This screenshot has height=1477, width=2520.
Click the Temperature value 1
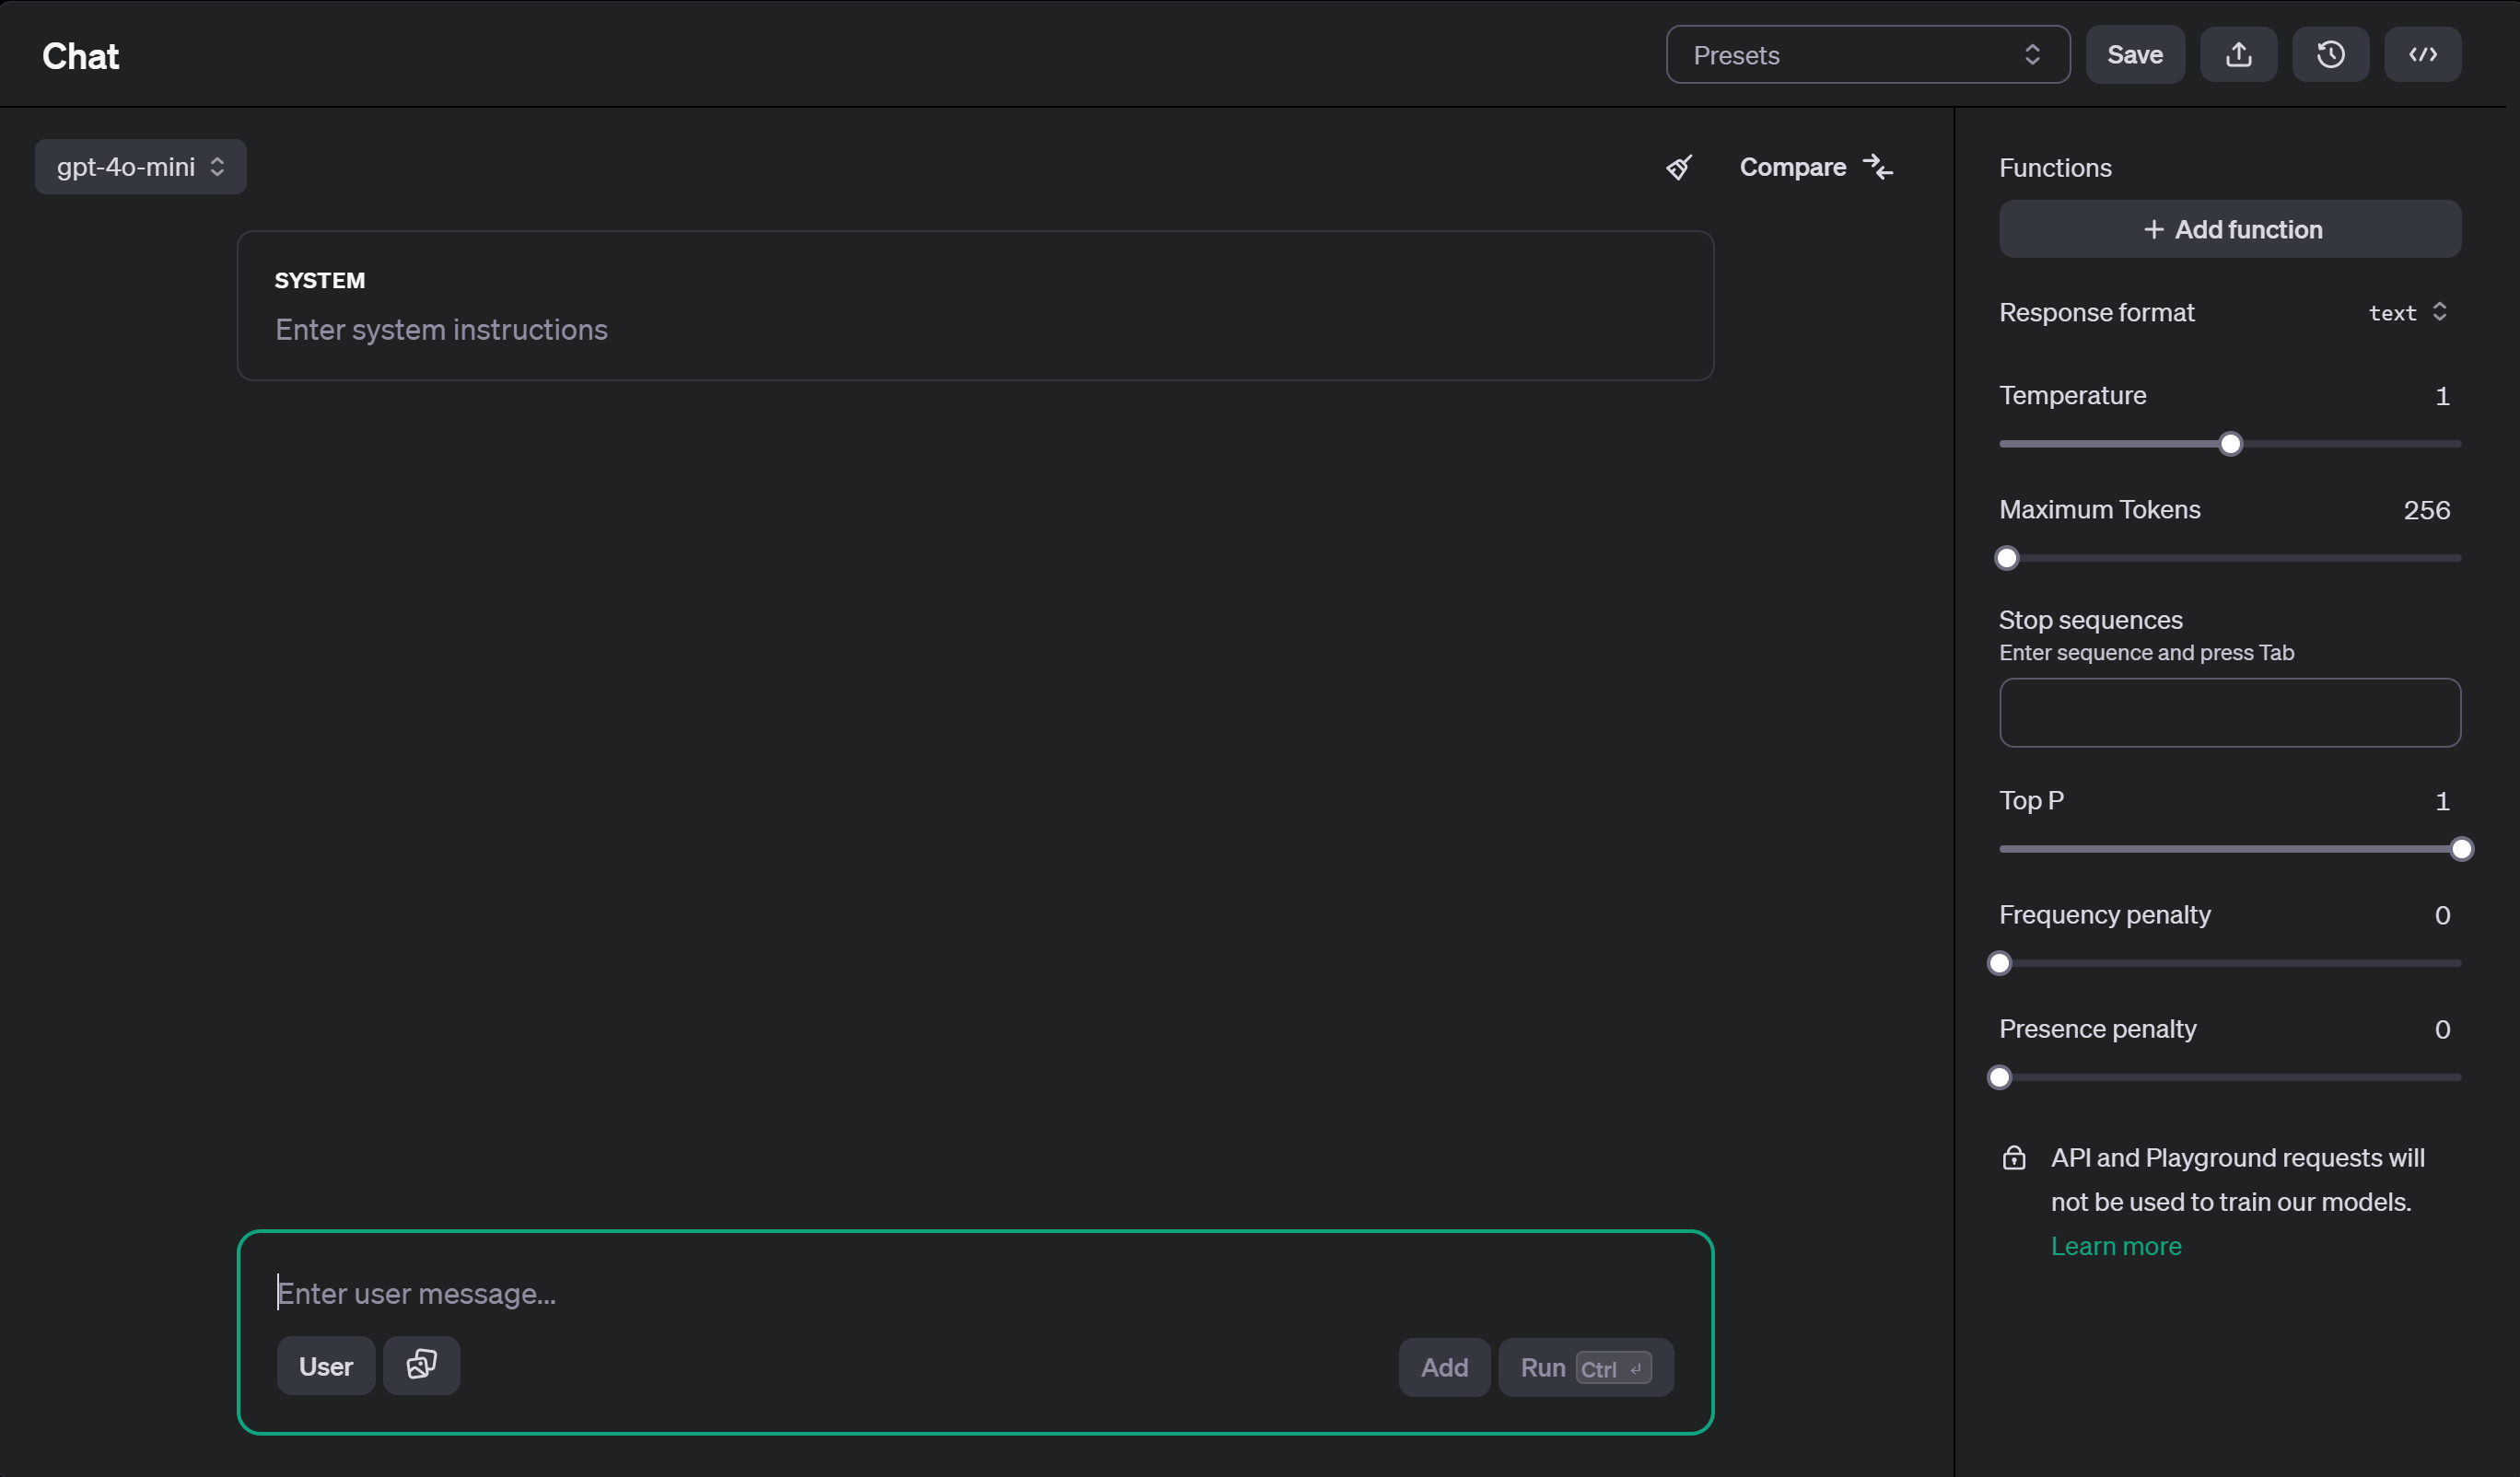[2441, 397]
